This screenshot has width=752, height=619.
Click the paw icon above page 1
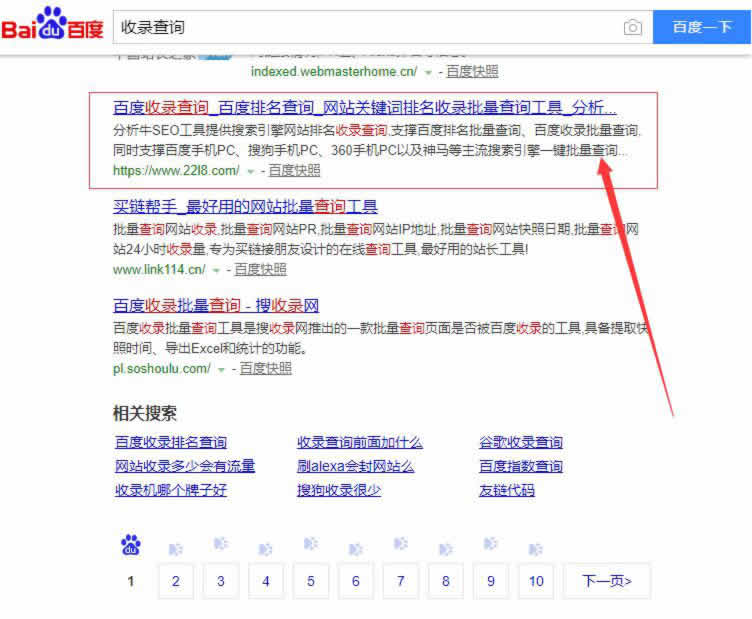click(x=131, y=546)
